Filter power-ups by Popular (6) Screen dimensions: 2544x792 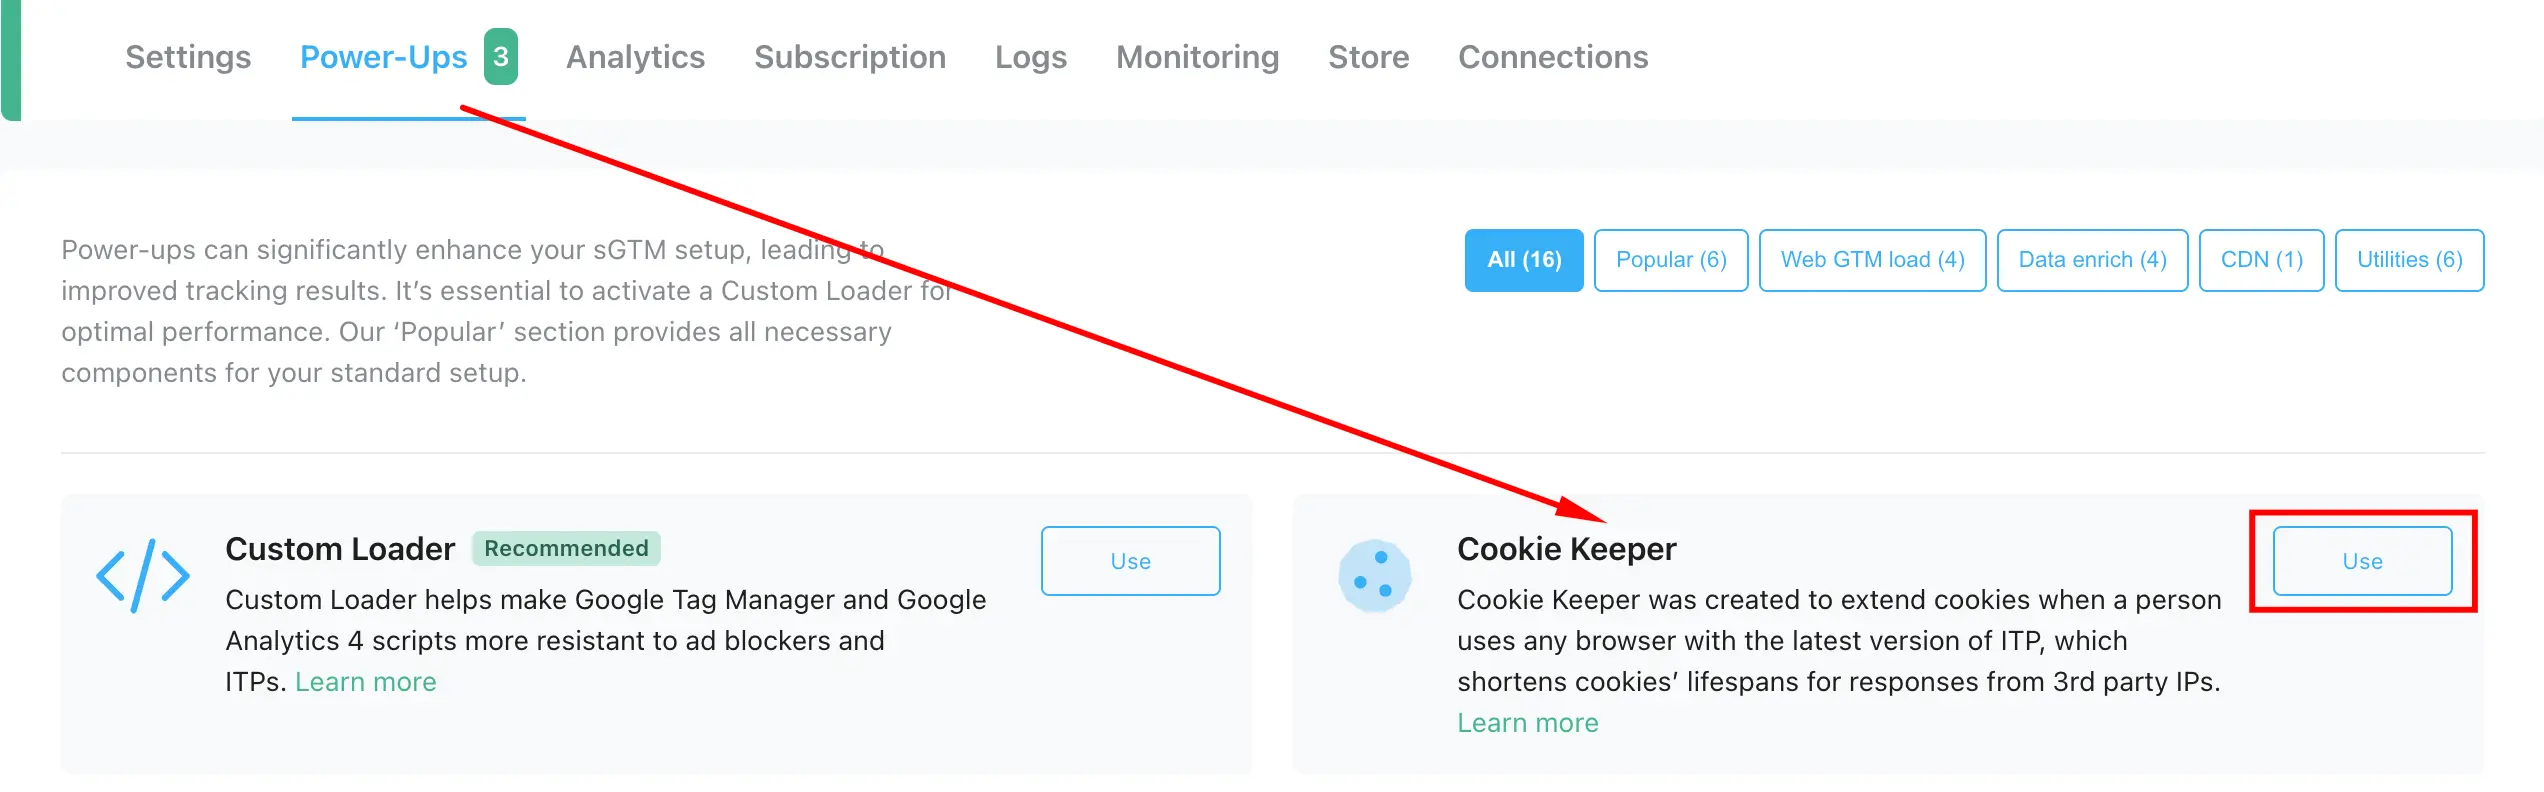[x=1671, y=260]
